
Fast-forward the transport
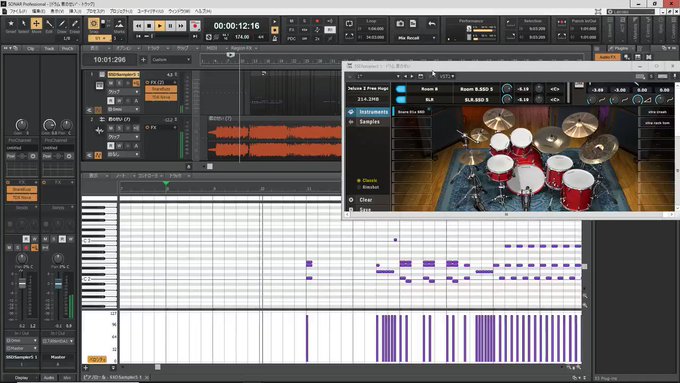[181, 26]
